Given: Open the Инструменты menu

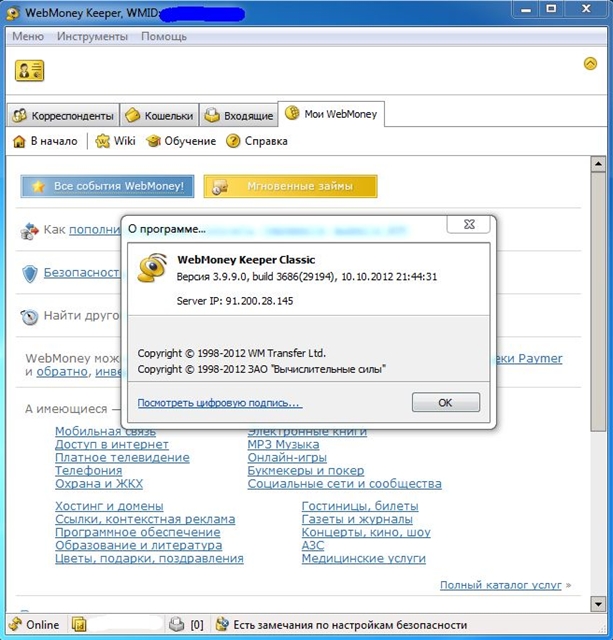Looking at the screenshot, I should pos(92,36).
